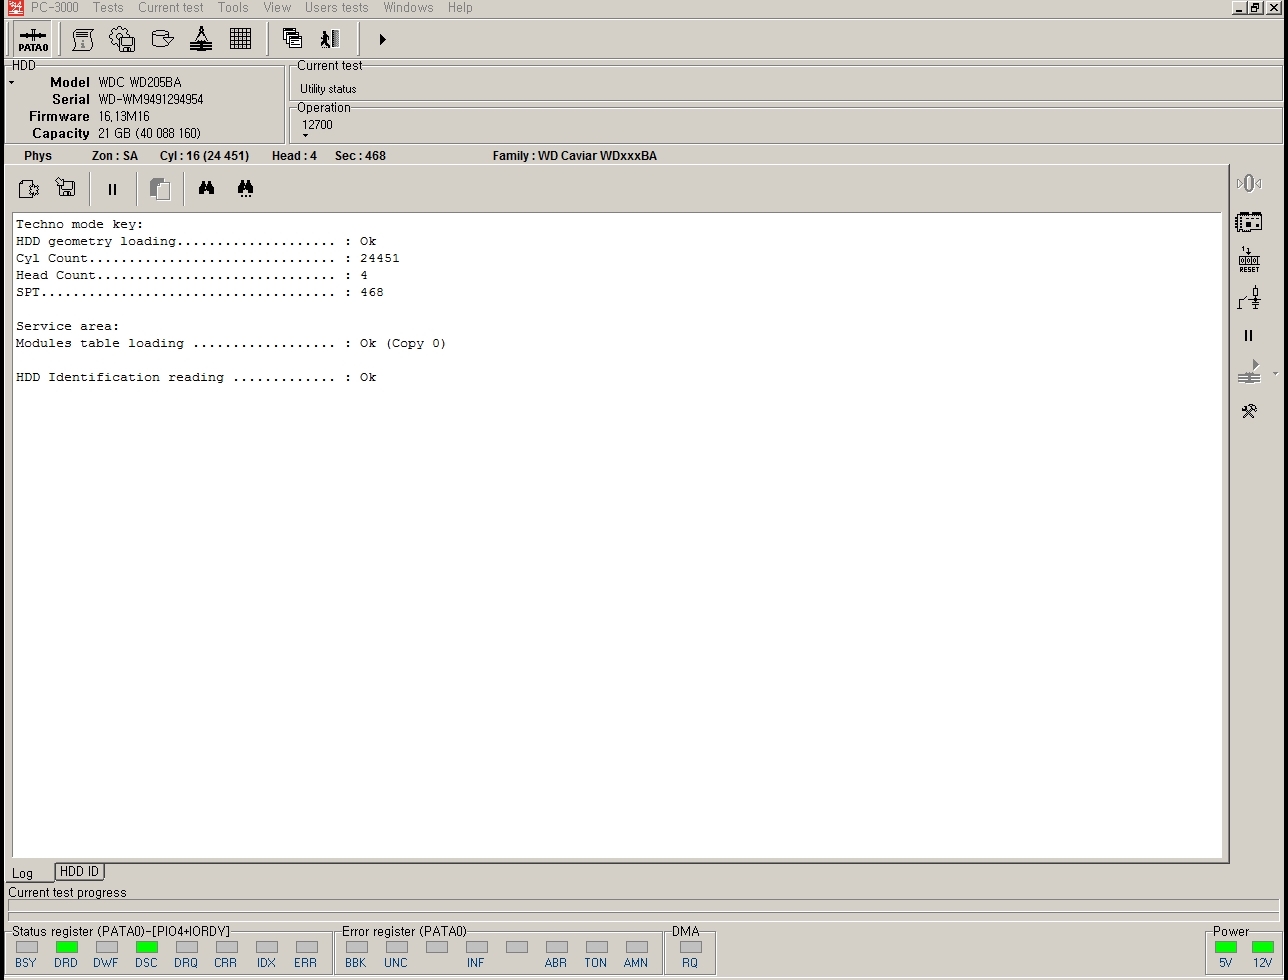Viewport: 1288px width, 980px height.
Task: Click the 'Cyl Count' log line
Action: (x=208, y=258)
